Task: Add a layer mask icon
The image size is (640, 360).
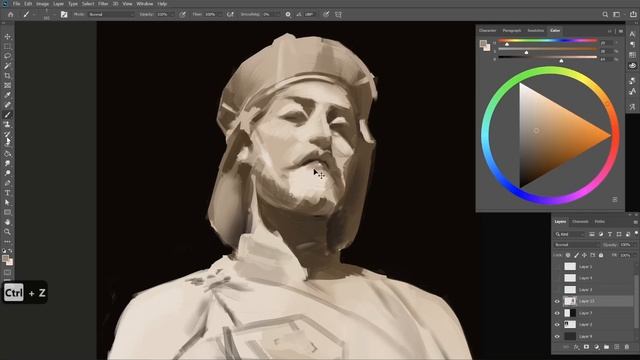Action: [587, 347]
